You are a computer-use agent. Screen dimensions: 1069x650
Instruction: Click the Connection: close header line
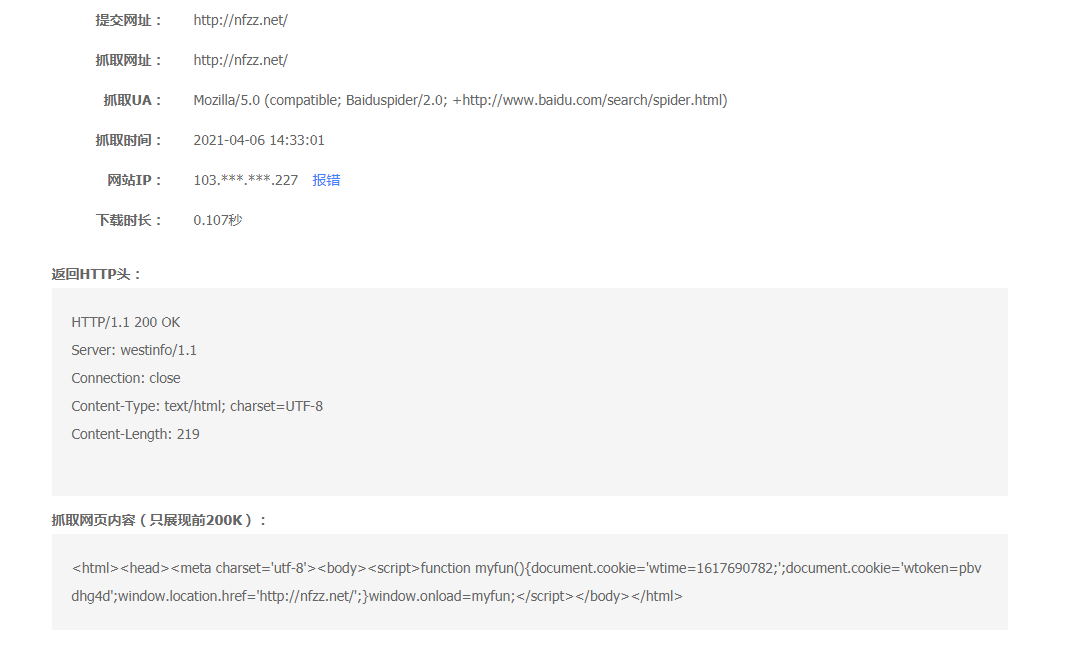click(x=126, y=378)
